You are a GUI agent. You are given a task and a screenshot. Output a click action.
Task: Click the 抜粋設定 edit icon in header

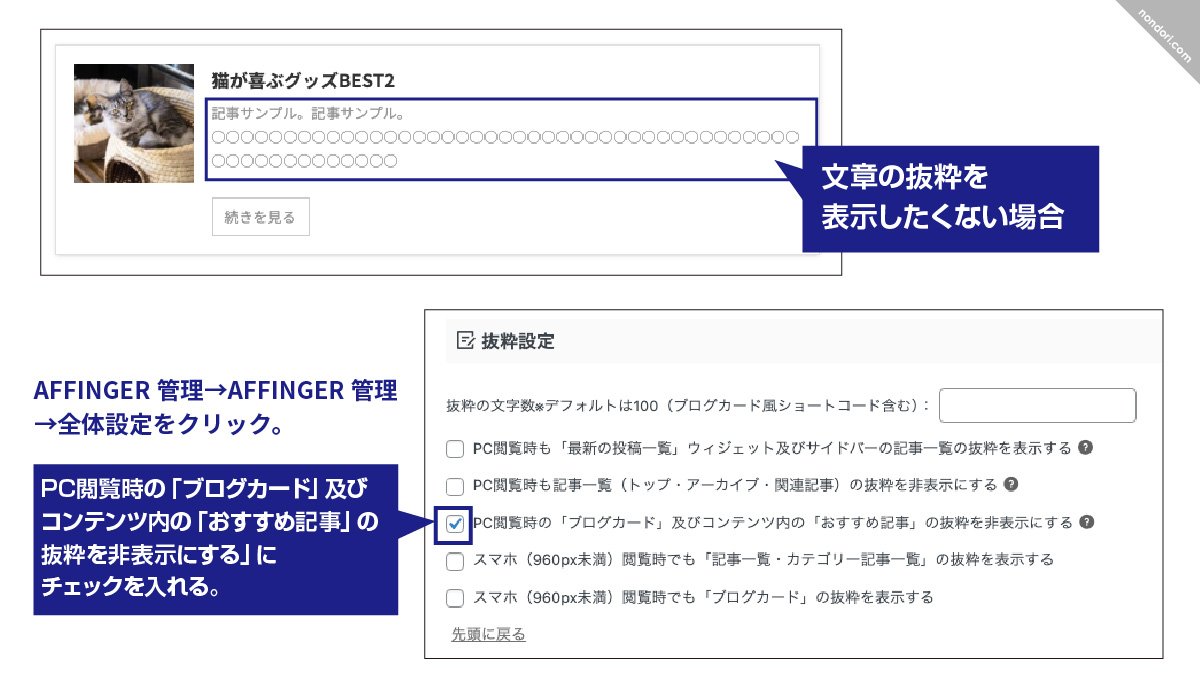(x=465, y=340)
